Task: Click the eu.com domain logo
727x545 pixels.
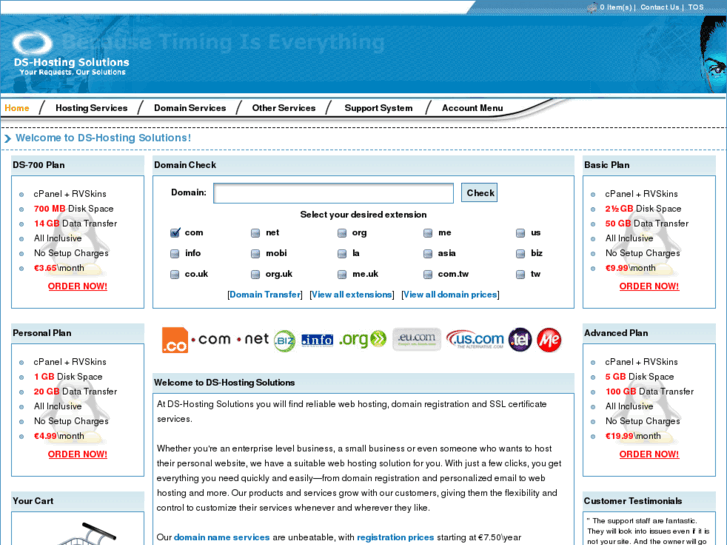Action: pyautogui.click(x=416, y=340)
